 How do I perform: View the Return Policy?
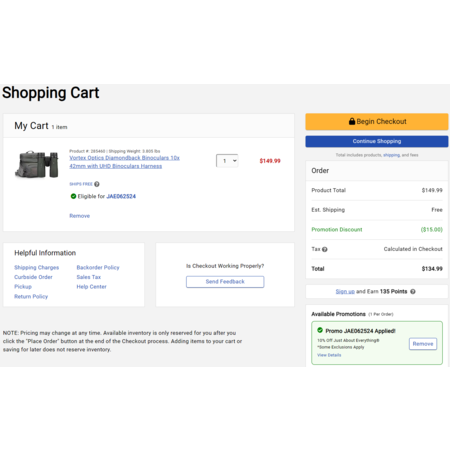(31, 296)
